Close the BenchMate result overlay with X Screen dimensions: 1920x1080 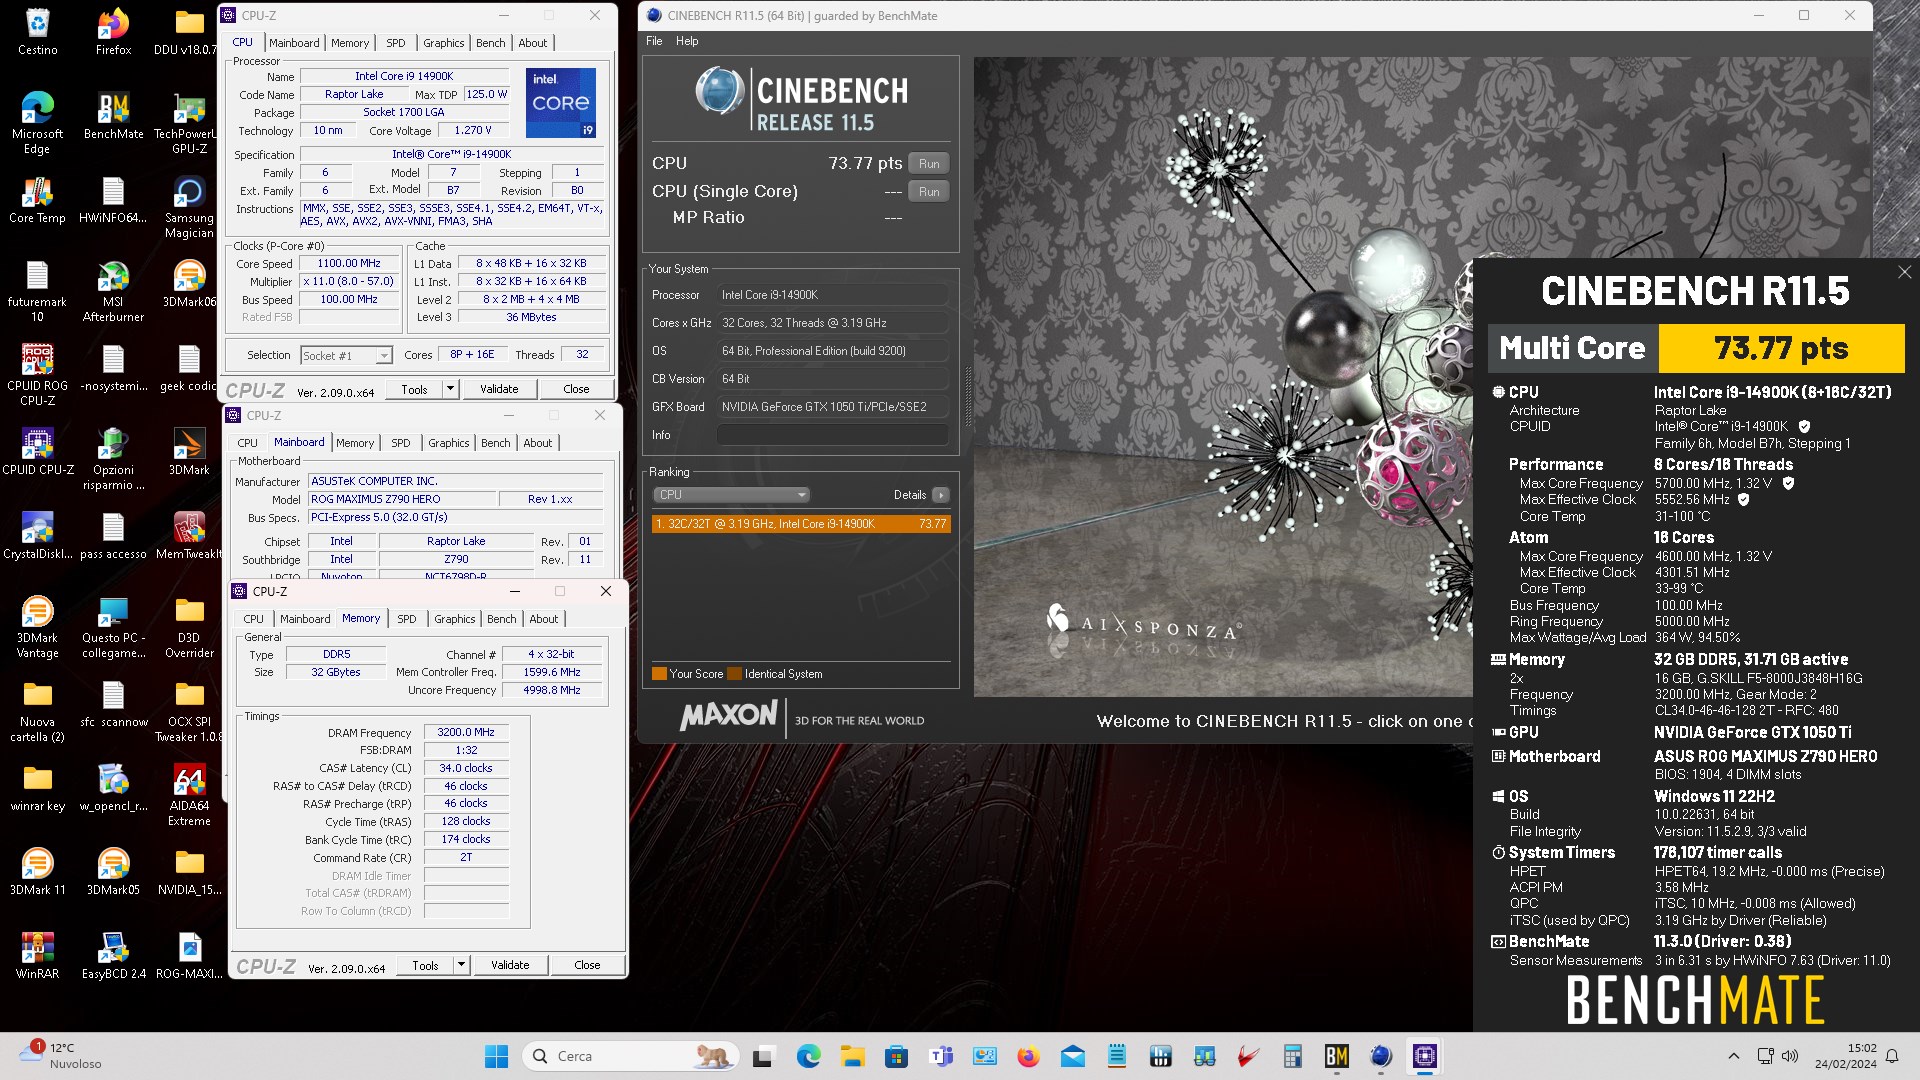(1904, 272)
